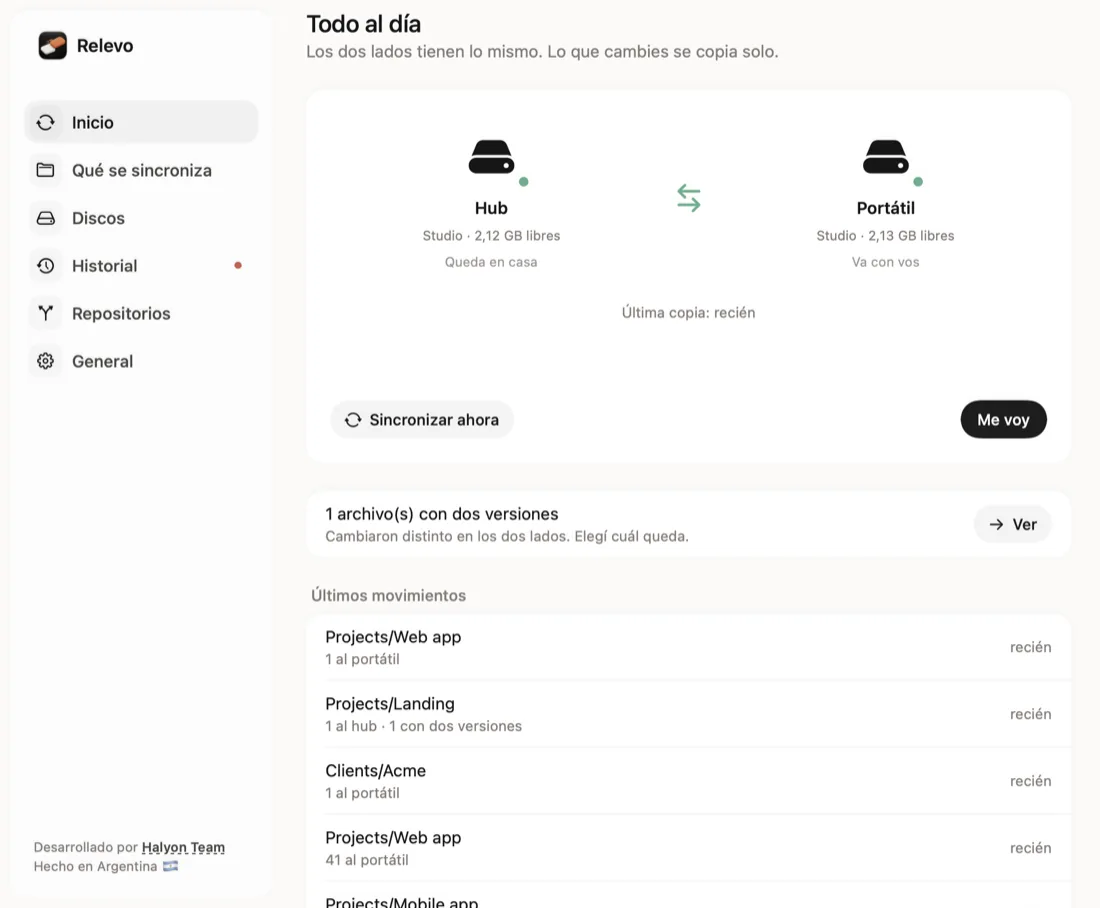Image resolution: width=1100 pixels, height=908 pixels.
Task: Go to Qué se sincroniza
Action: (142, 171)
